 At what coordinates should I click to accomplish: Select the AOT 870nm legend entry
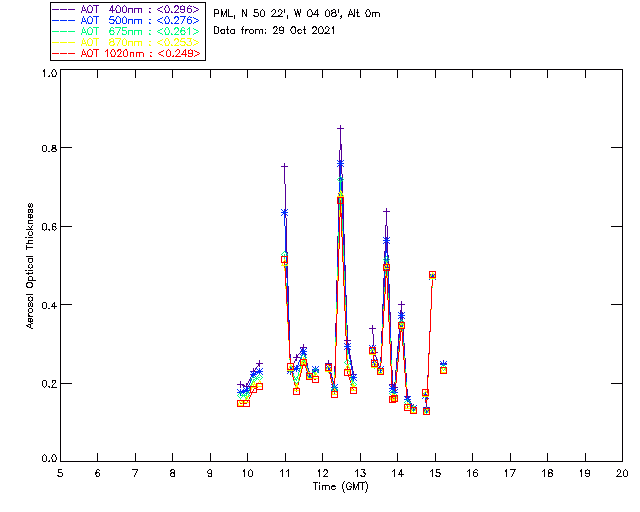click(127, 42)
